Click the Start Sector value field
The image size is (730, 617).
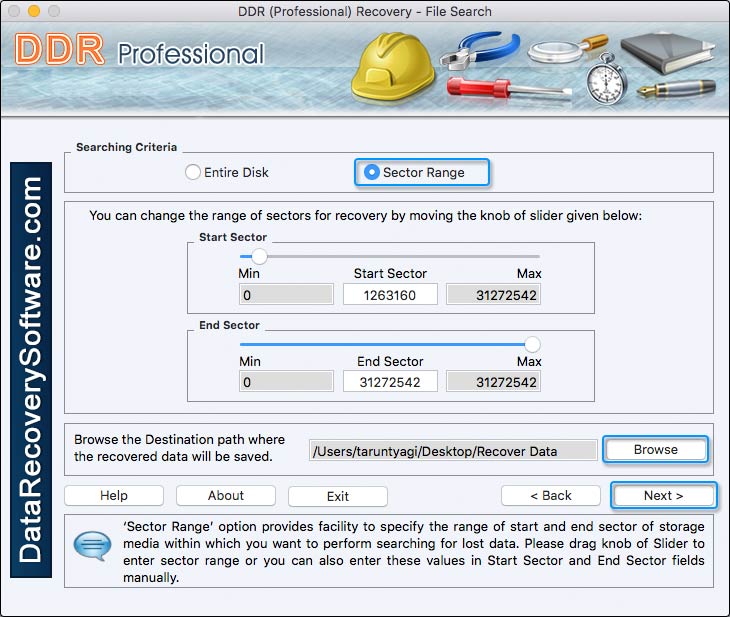pos(390,294)
